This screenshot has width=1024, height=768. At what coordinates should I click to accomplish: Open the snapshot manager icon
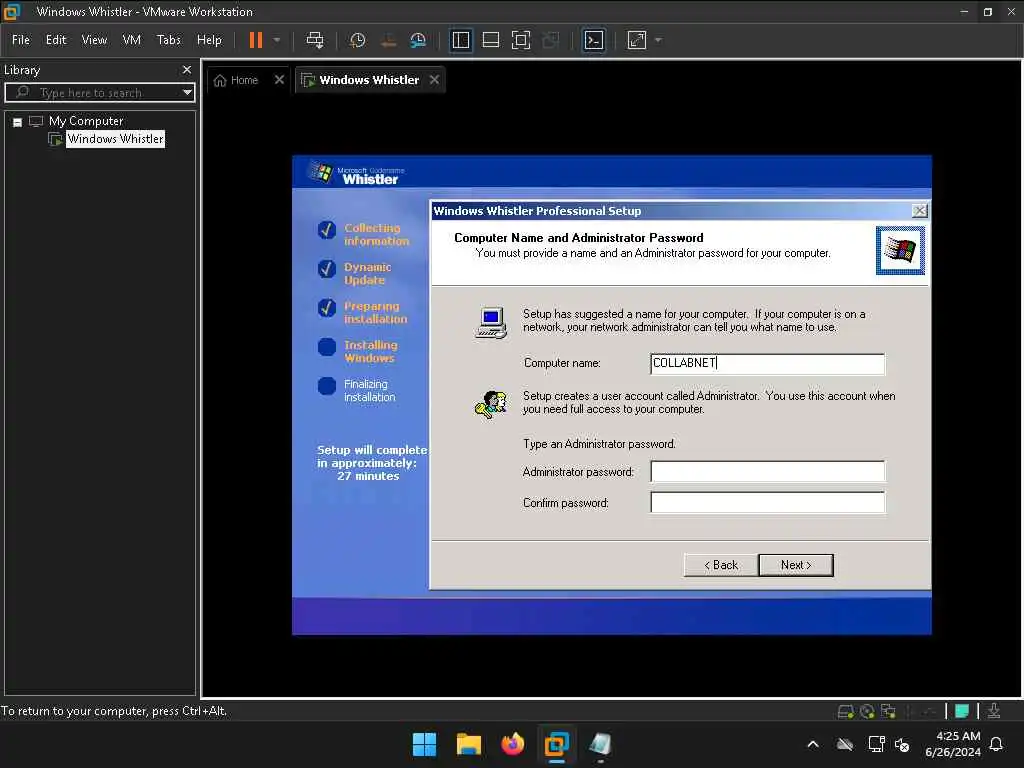(418, 40)
